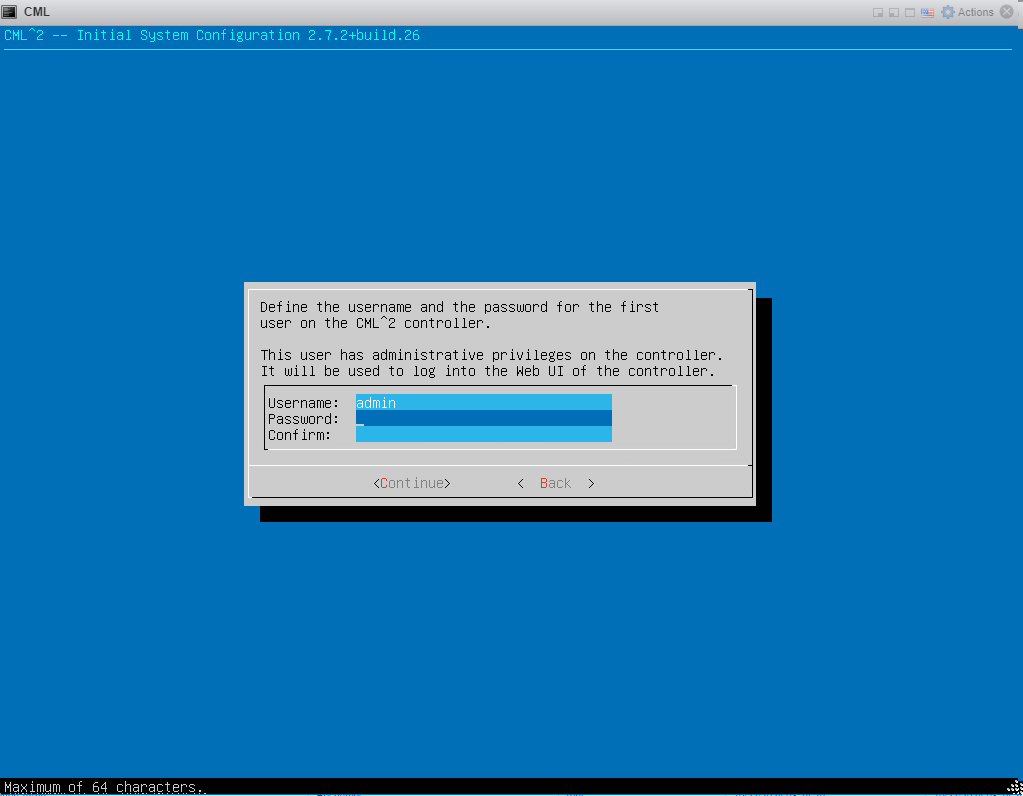
Task: Click the first console size icon
Action: pyautogui.click(x=878, y=12)
